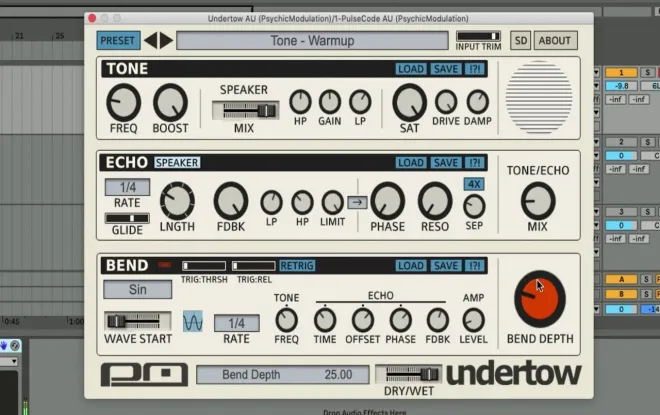
Task: Click the BEND ECHO FDBK knob
Action: pyautogui.click(x=438, y=320)
